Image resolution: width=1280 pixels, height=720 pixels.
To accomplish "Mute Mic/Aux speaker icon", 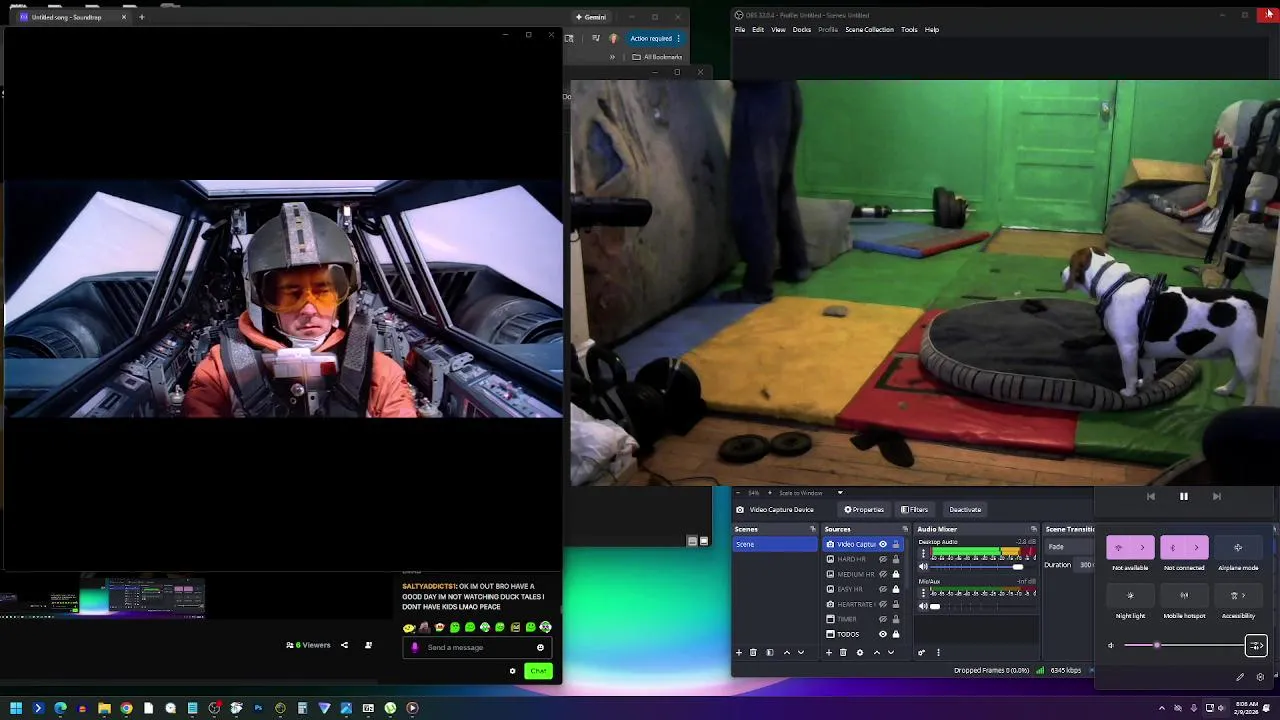I will [x=923, y=606].
